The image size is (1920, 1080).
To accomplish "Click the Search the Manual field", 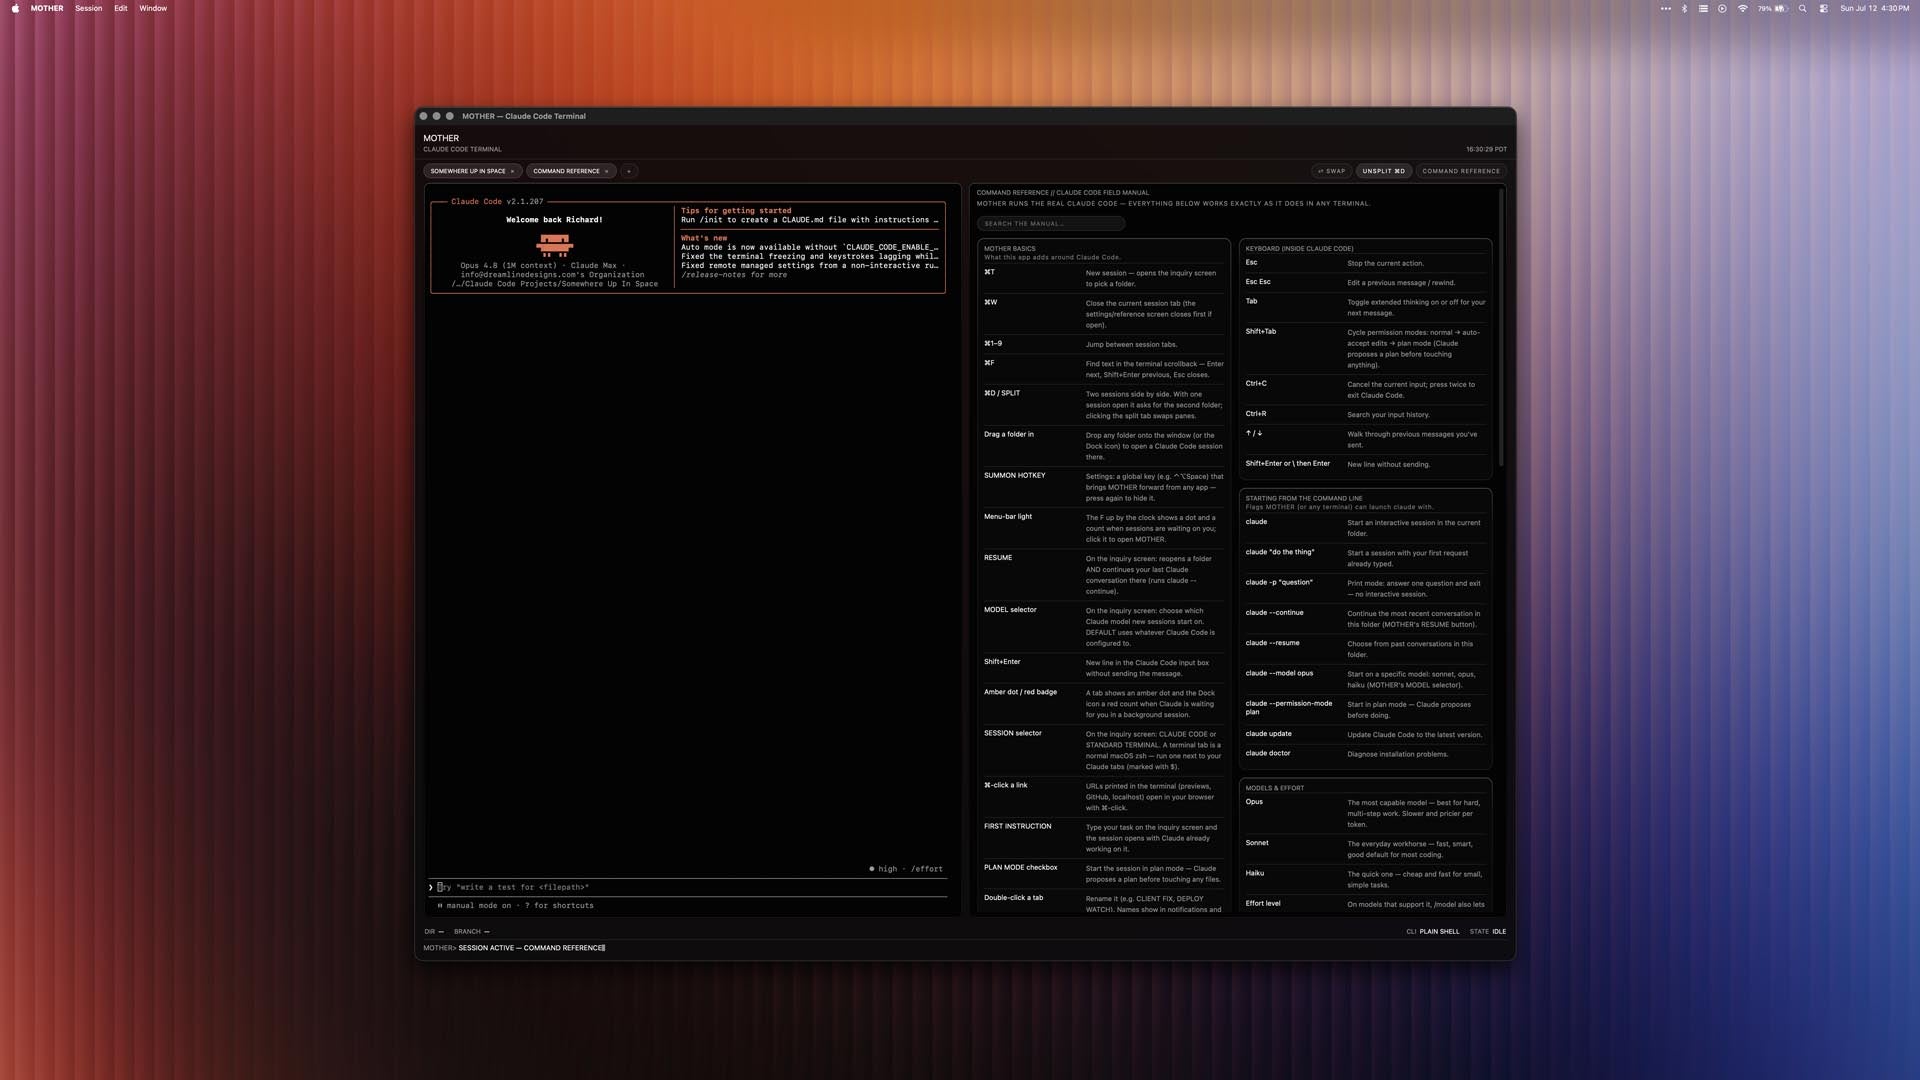I will click(1051, 224).
